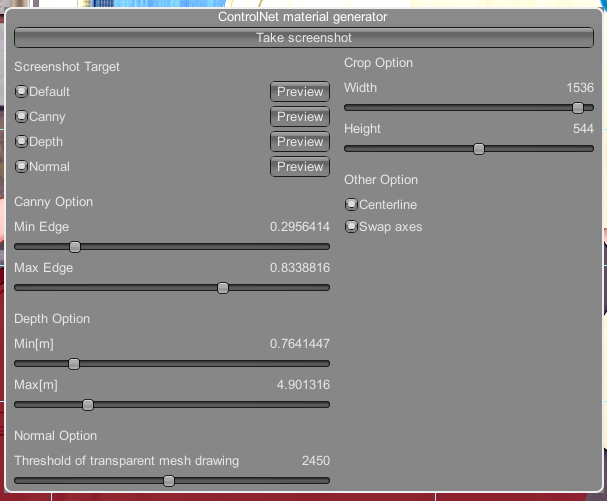This screenshot has width=607, height=501.
Task: Click the depth Max[m] slider handle
Action: 88,405
